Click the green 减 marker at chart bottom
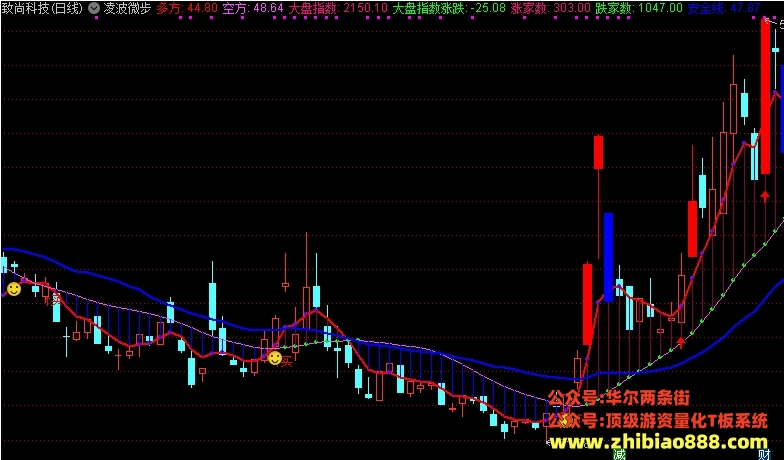Screen dimensions: 784x460 (x=620, y=454)
